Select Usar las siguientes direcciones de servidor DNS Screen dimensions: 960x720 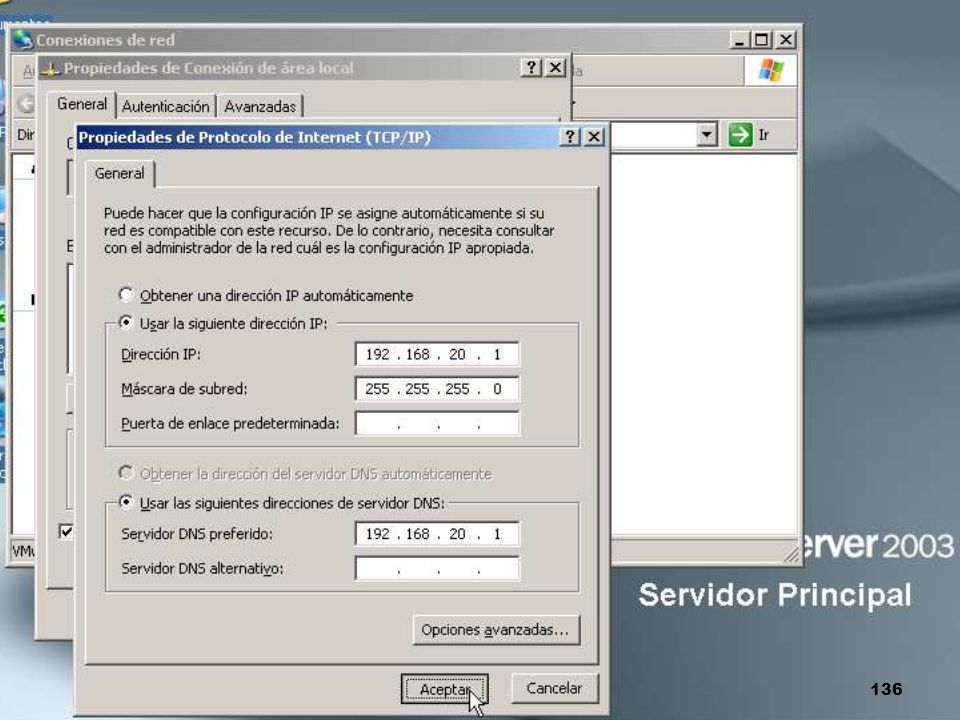point(126,503)
